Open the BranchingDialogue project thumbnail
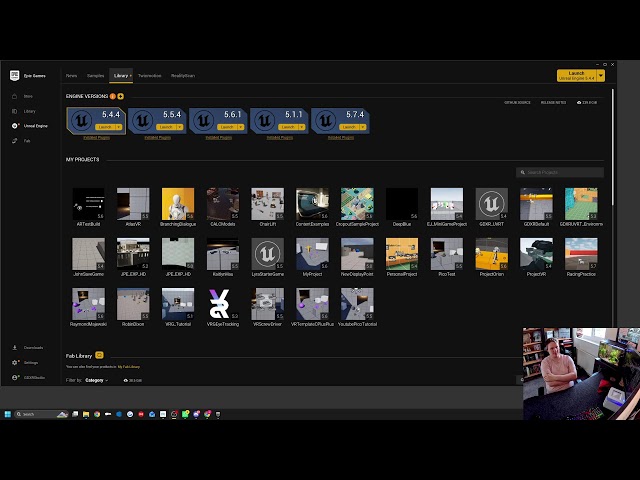Image resolution: width=640 pixels, height=480 pixels. pos(178,204)
